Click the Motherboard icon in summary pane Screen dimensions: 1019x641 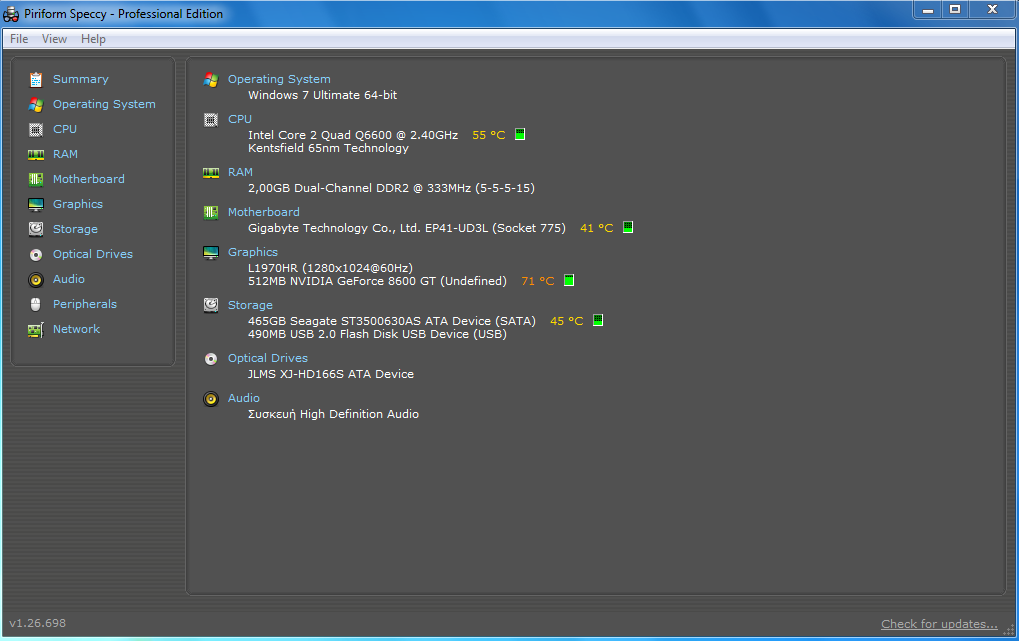pyautogui.click(x=211, y=213)
